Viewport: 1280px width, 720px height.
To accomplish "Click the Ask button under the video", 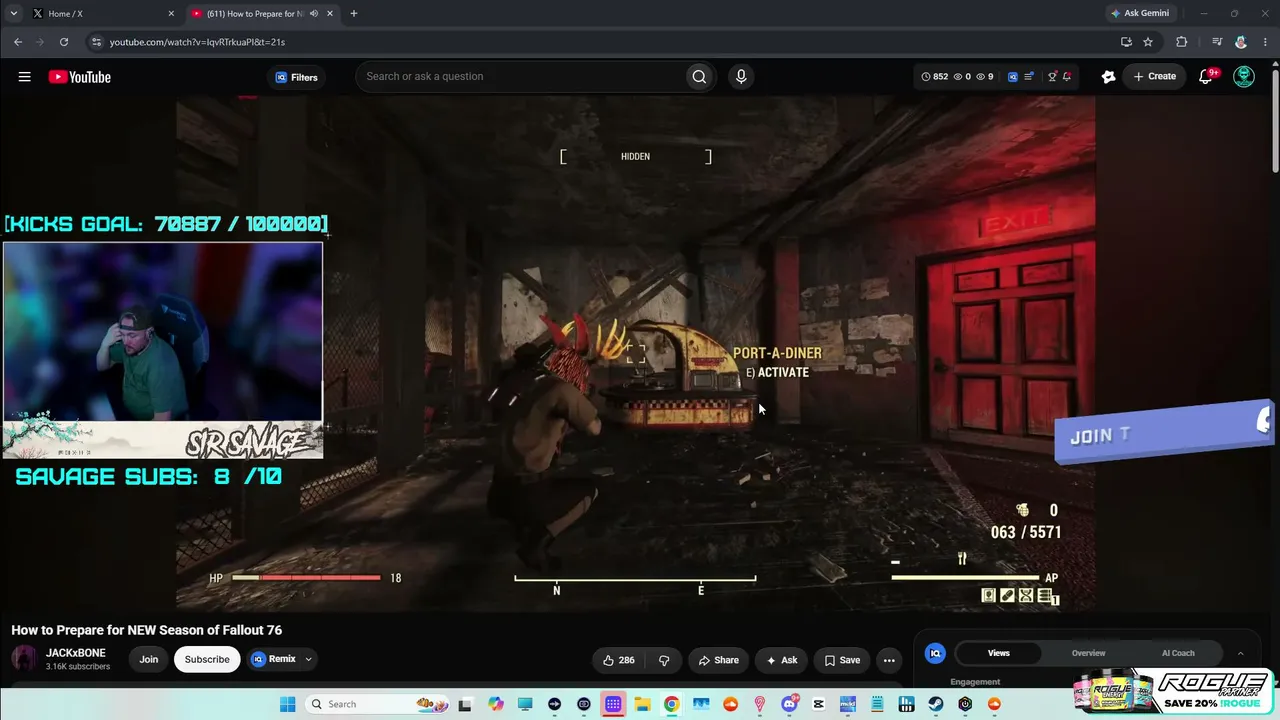I will [781, 660].
